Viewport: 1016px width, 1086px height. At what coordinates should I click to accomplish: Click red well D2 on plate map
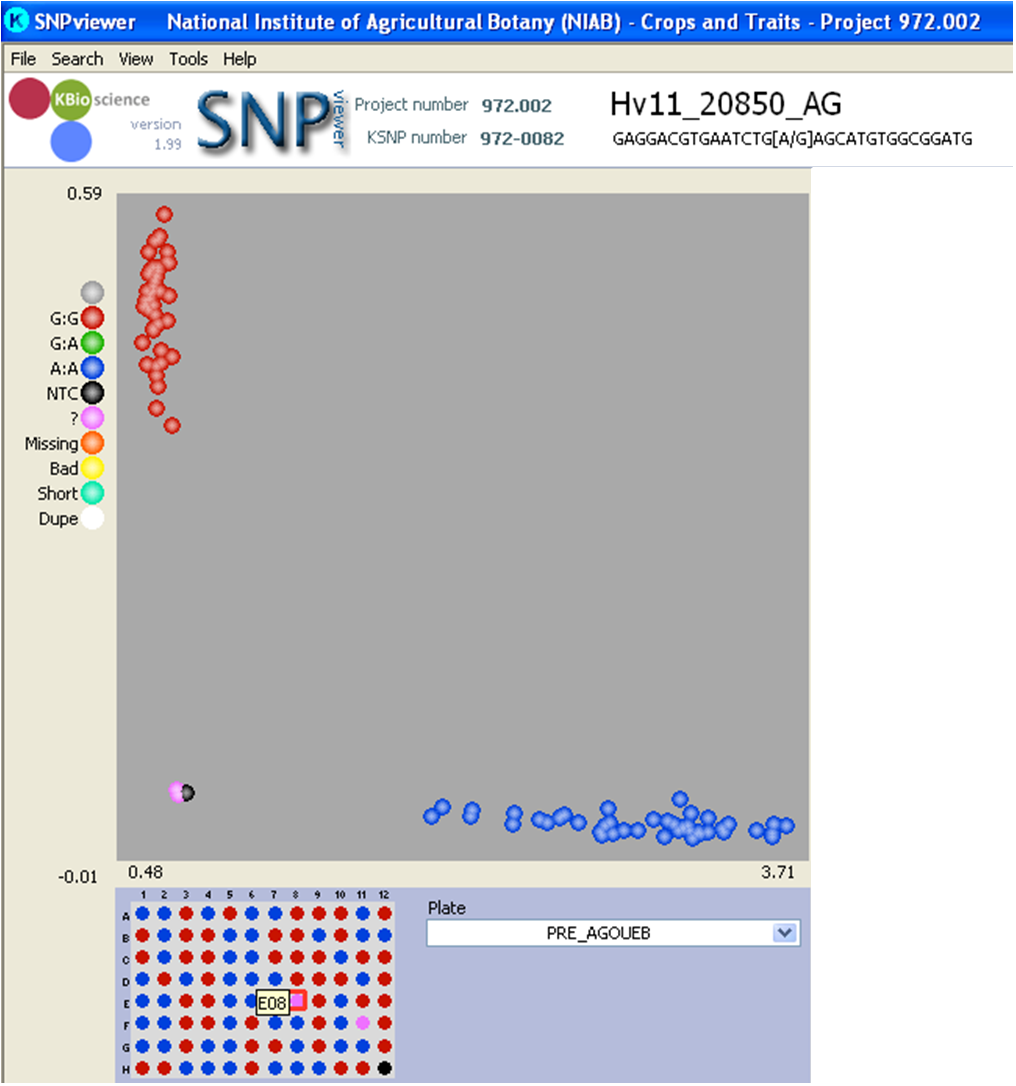pyautogui.click(x=164, y=979)
